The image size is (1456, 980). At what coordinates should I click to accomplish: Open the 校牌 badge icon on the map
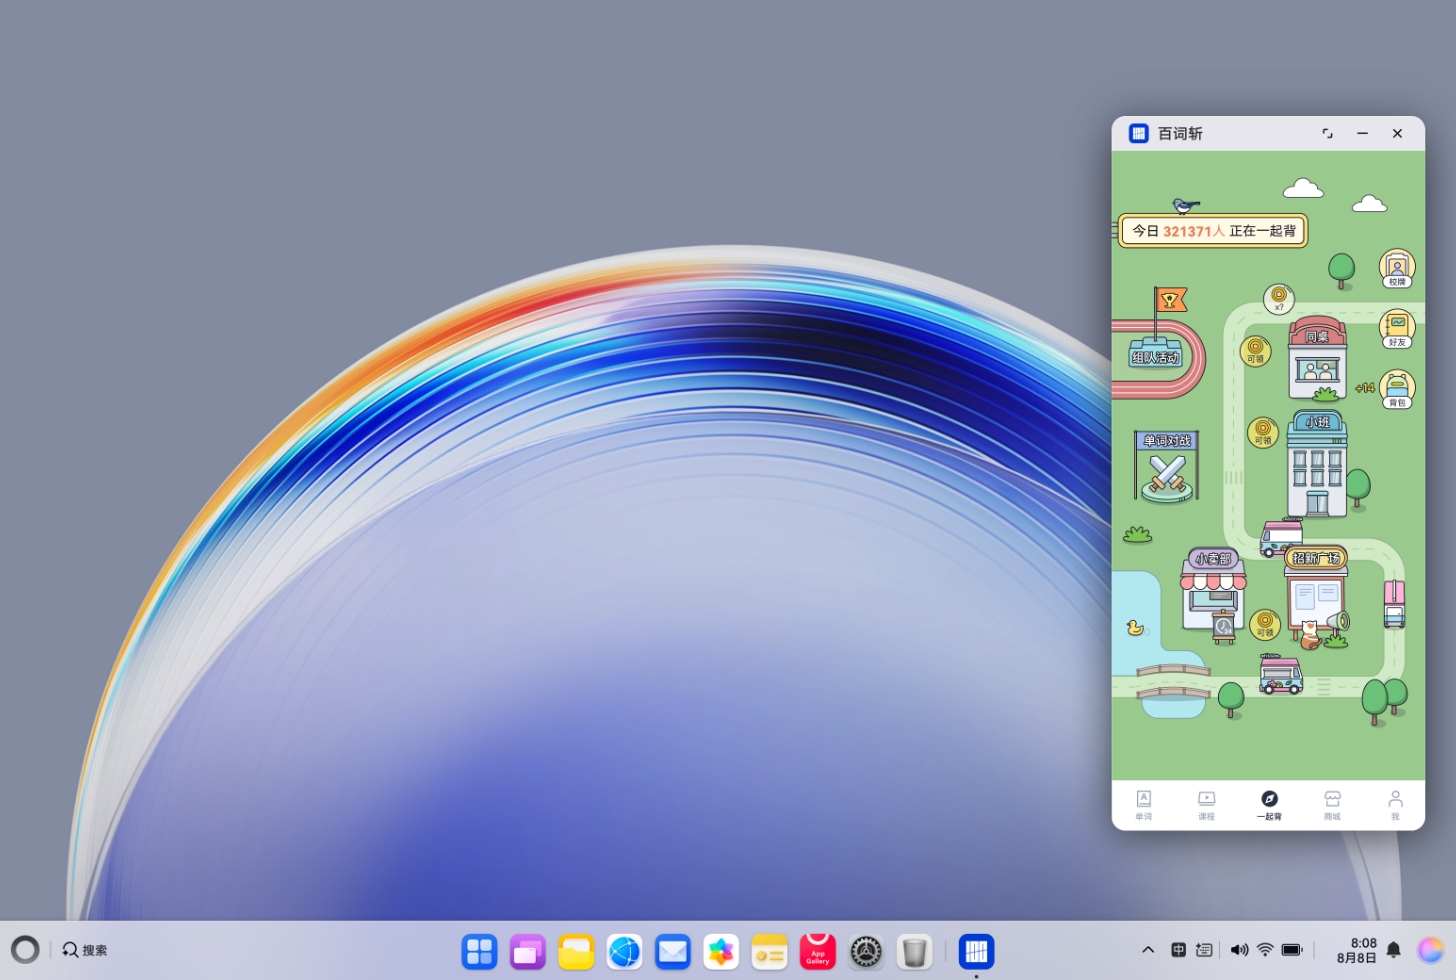[1396, 267]
